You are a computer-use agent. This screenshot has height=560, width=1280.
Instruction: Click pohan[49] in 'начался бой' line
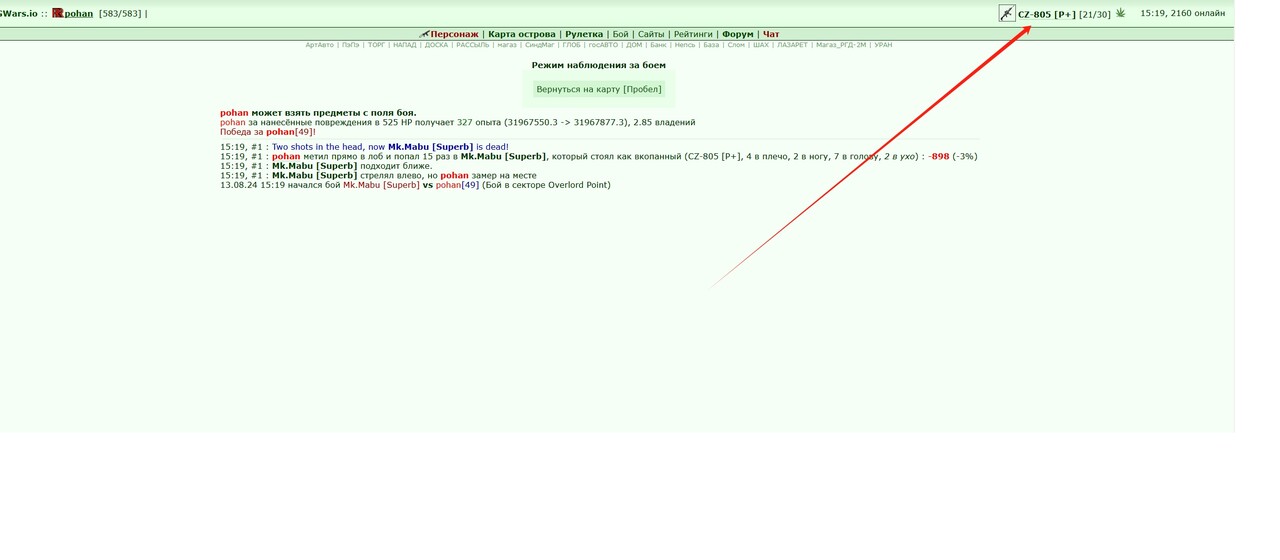click(457, 185)
